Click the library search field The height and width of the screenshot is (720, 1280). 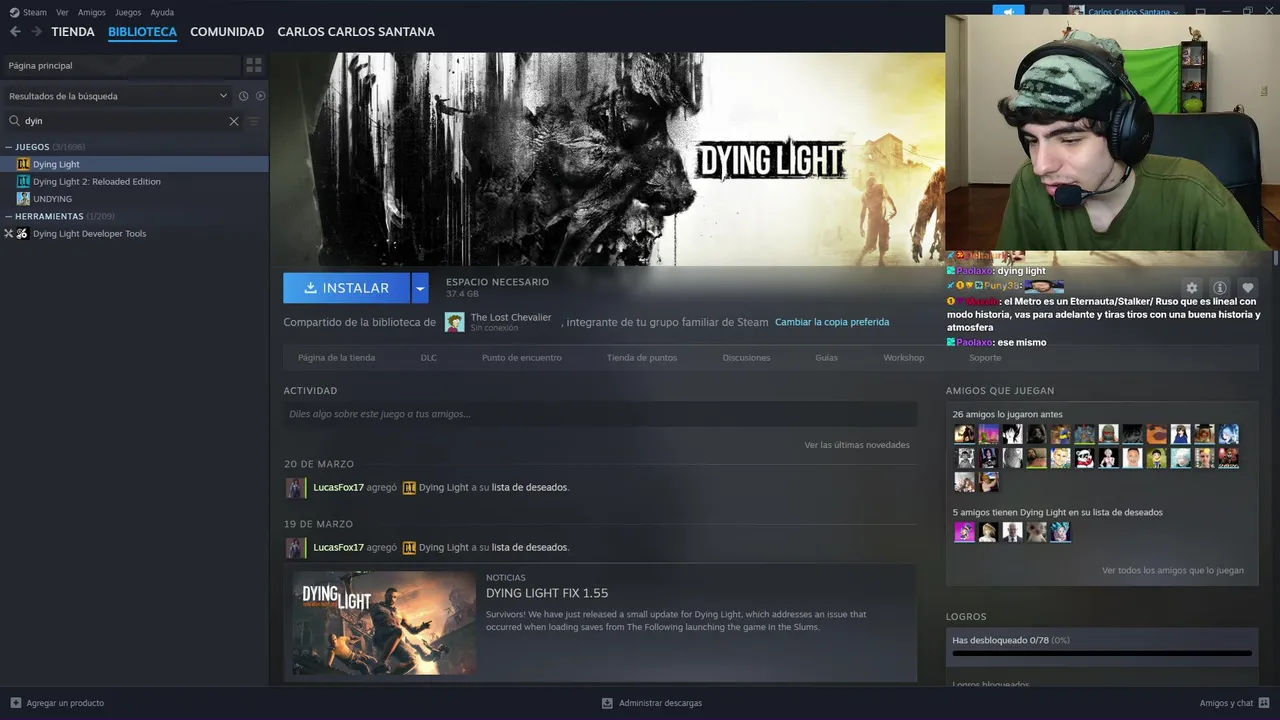coord(122,121)
